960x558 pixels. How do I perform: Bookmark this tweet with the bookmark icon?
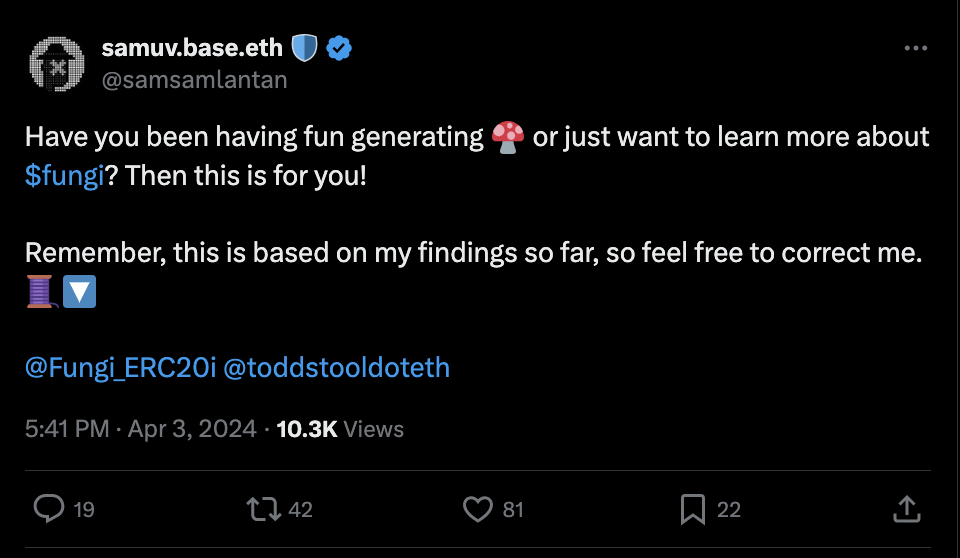pos(692,509)
